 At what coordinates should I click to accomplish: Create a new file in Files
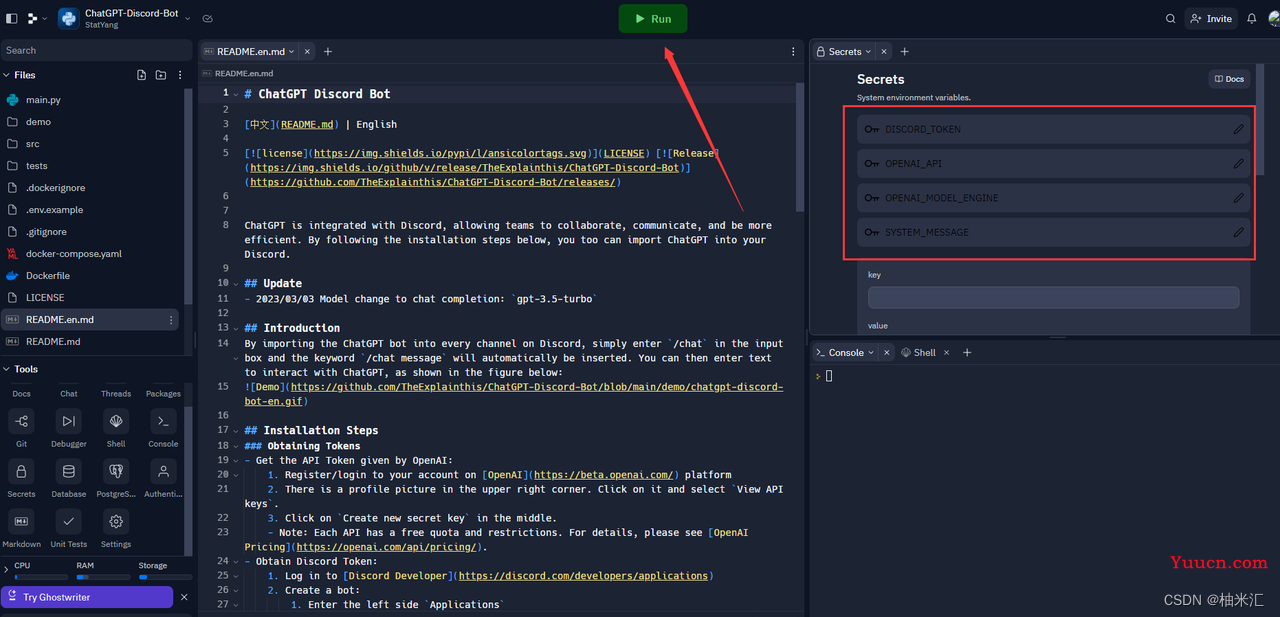click(x=142, y=75)
